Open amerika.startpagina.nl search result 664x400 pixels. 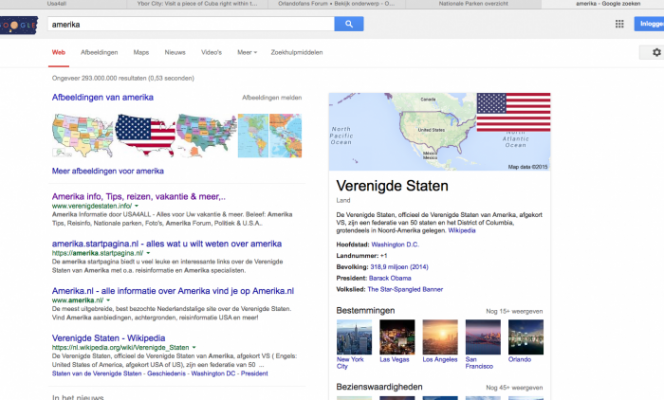166,244
